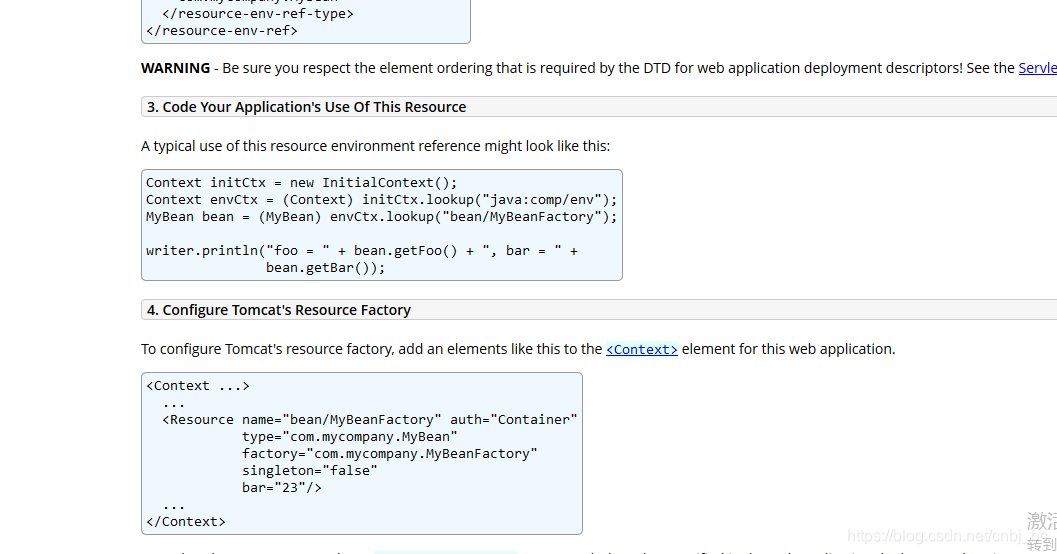The height and width of the screenshot is (554, 1057).
Task: Click the '<Context ...>' opening tag line
Action: pyautogui.click(x=198, y=386)
